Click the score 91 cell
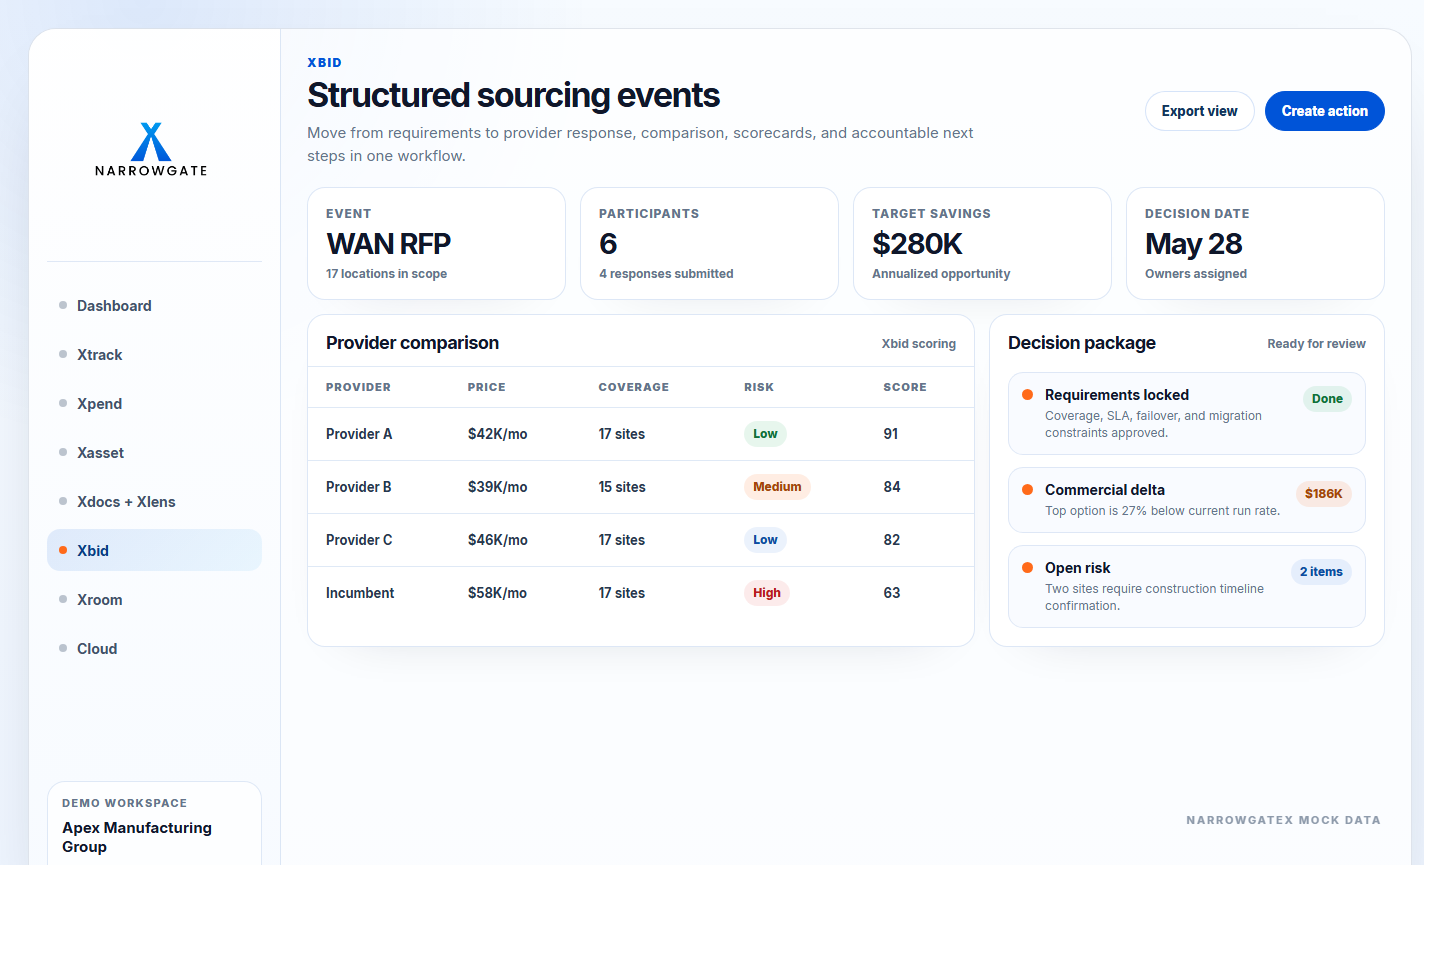This screenshot has height=960, width=1440. click(x=891, y=434)
